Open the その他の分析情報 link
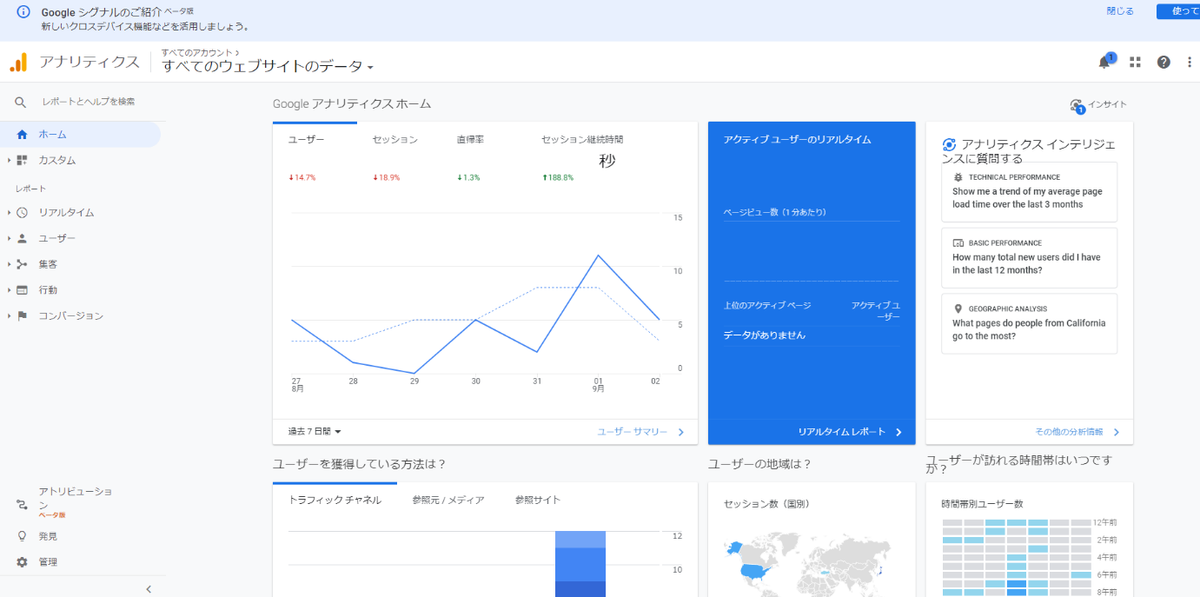The image size is (1200, 597). point(1077,432)
